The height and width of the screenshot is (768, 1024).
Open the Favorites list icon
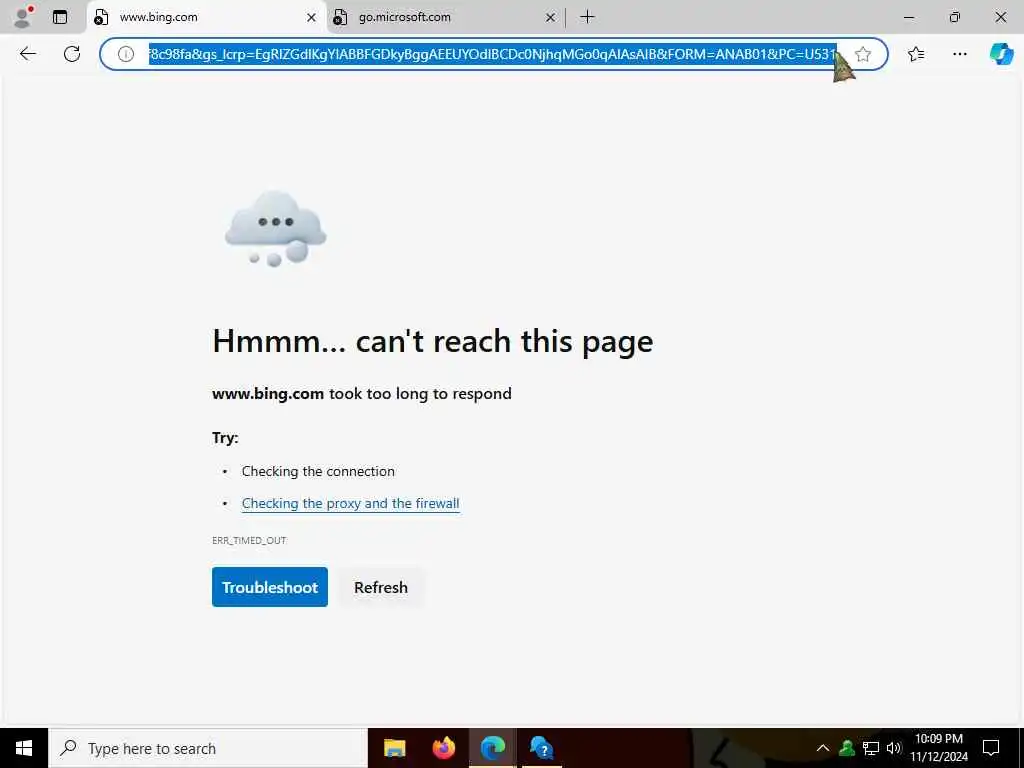916,54
